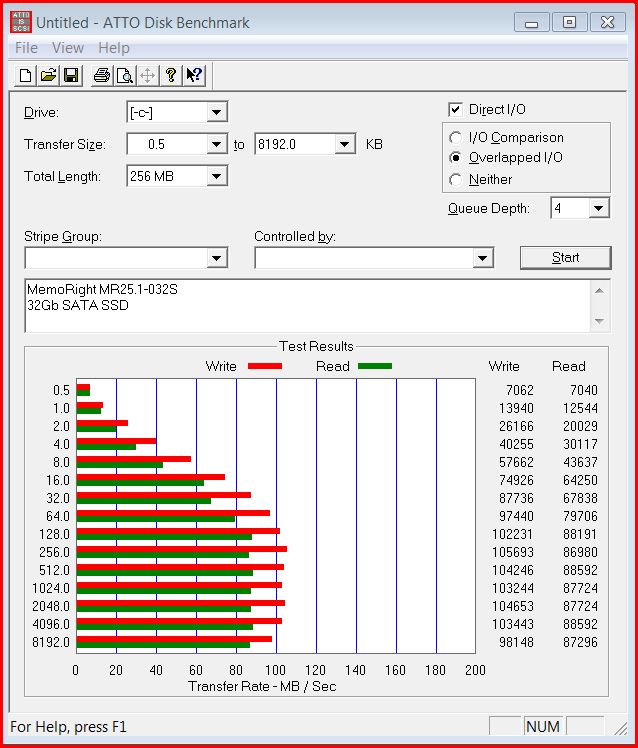638x748 pixels.
Task: Select the I/O Comparison radio button
Action: (x=455, y=138)
